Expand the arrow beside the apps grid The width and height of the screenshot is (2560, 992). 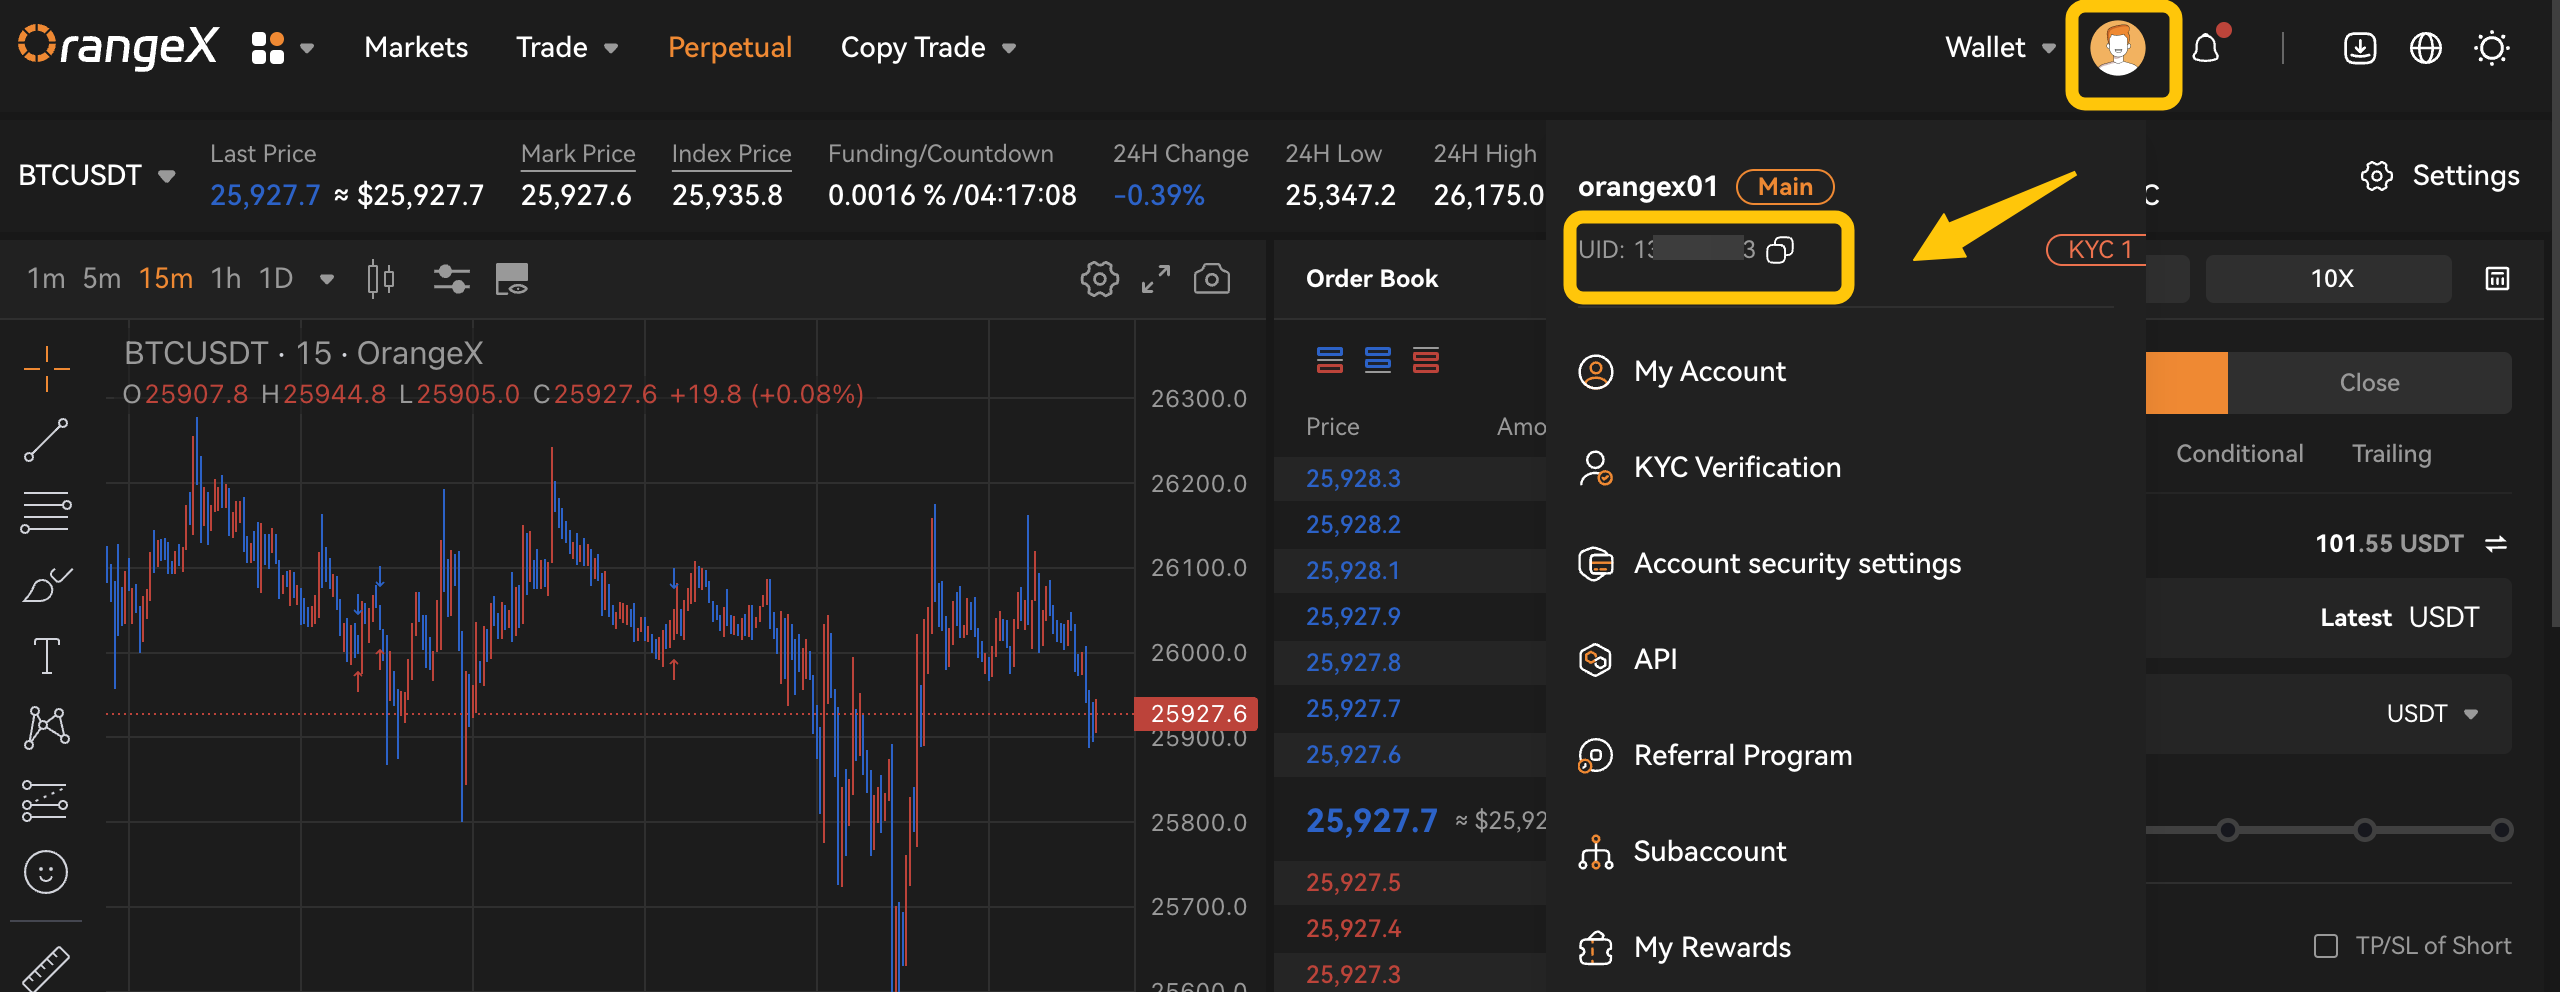pos(307,48)
